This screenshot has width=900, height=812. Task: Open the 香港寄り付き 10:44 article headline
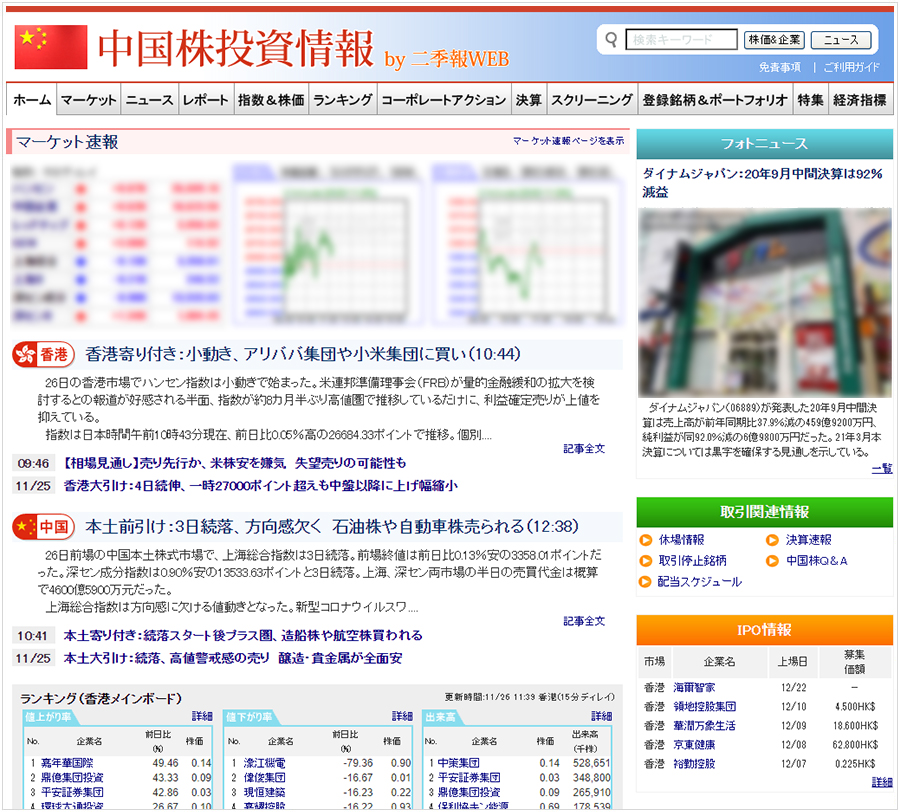tap(303, 354)
